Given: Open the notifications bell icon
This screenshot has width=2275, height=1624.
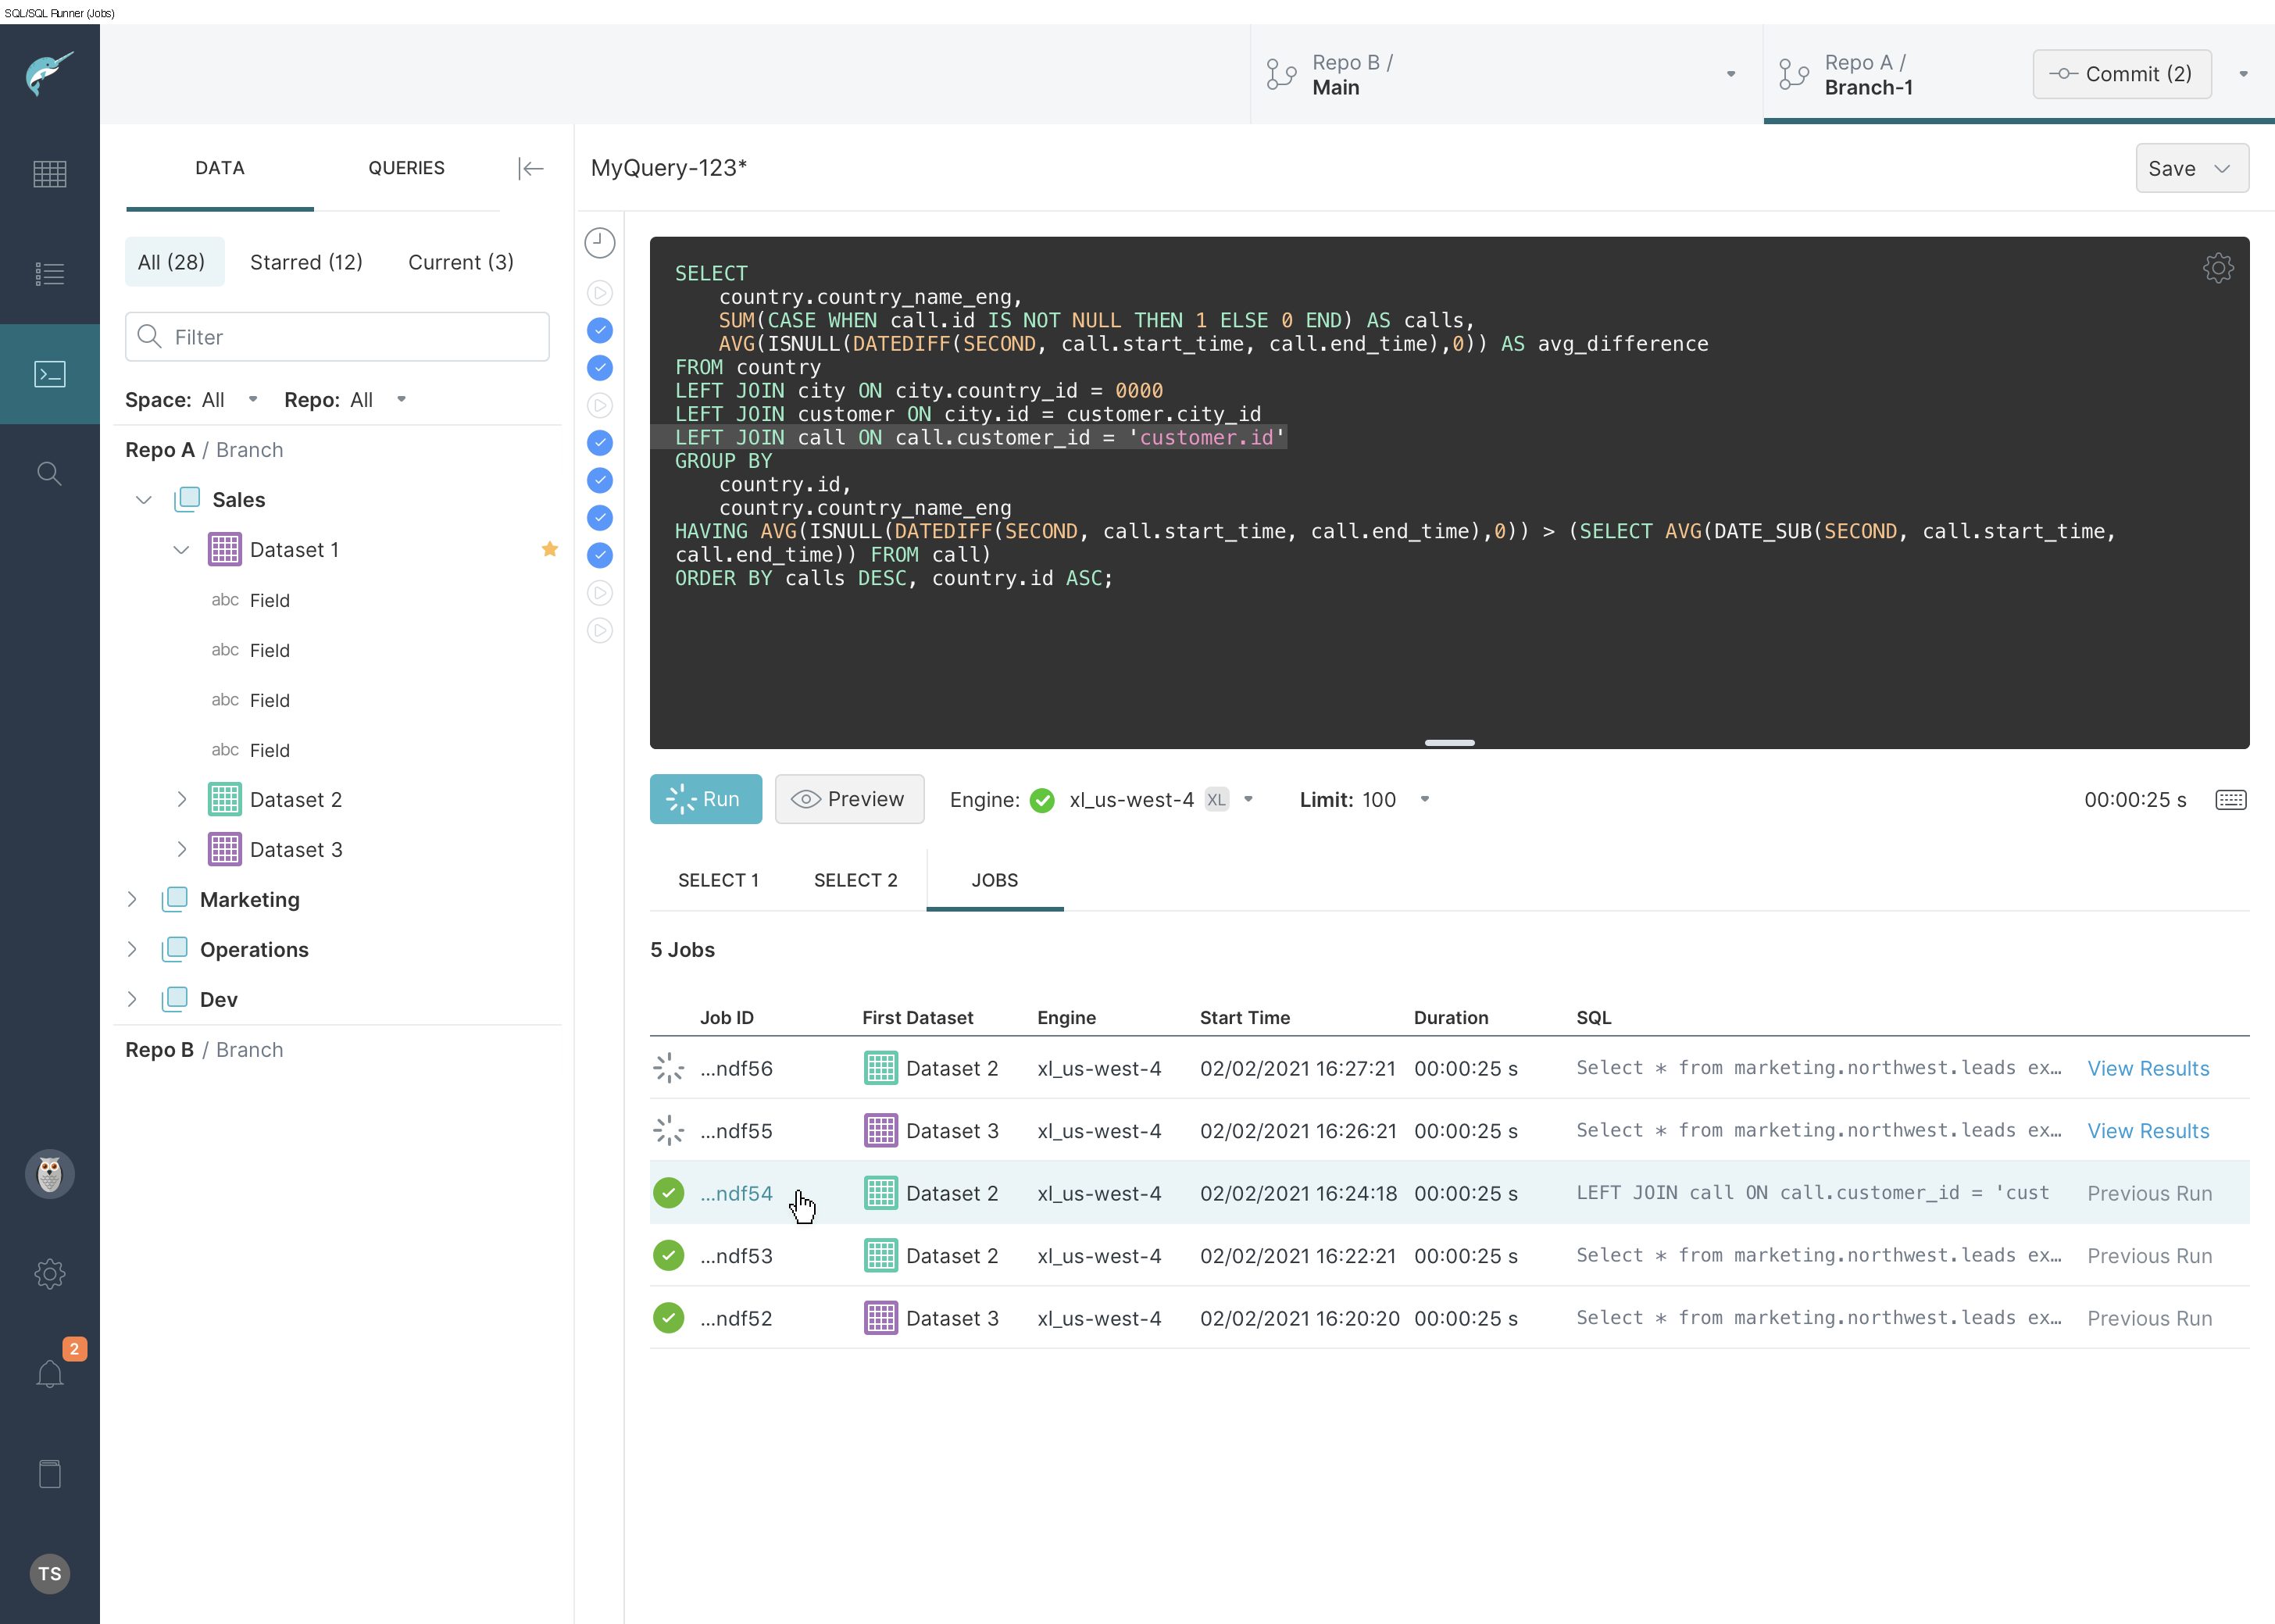Looking at the screenshot, I should tap(49, 1374).
